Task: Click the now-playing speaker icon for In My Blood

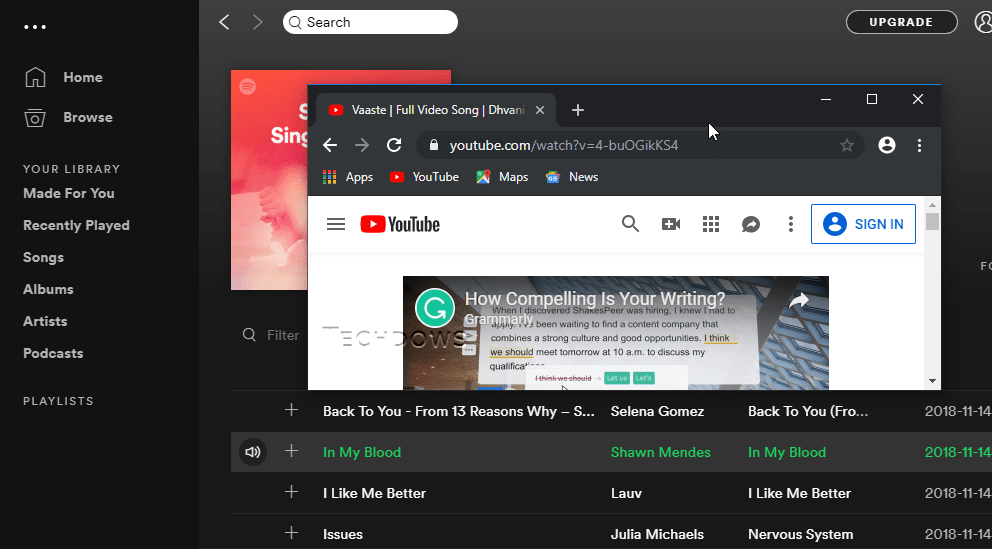Action: click(252, 452)
